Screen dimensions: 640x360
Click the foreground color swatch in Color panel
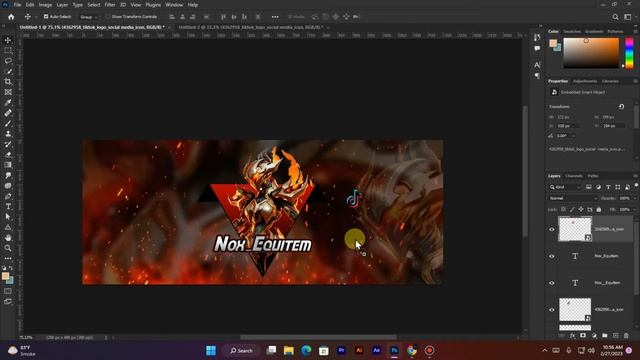click(x=553, y=43)
